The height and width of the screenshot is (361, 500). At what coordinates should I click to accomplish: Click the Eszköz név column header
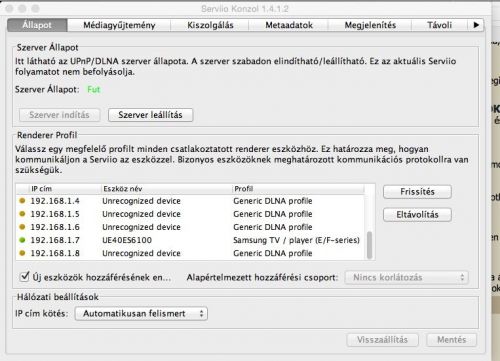pos(166,189)
